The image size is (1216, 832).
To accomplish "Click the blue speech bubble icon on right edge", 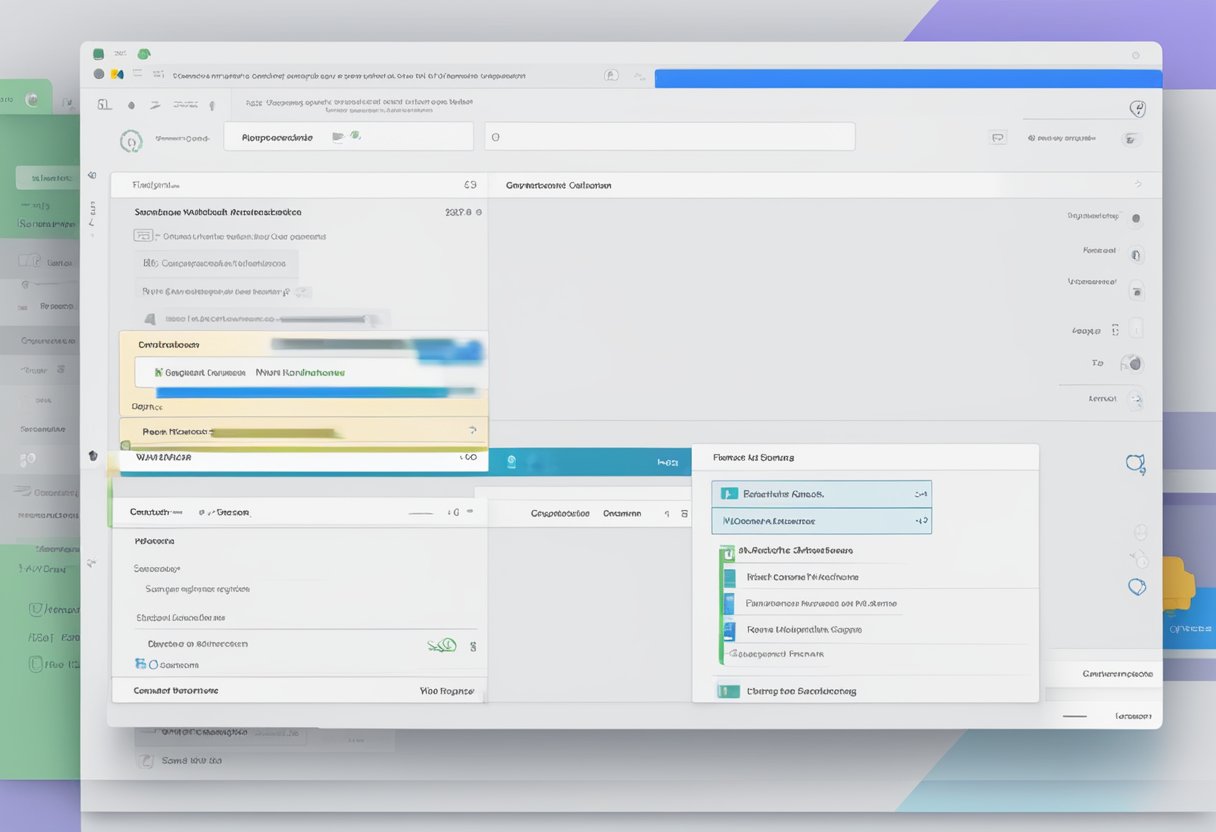I will pyautogui.click(x=1135, y=463).
